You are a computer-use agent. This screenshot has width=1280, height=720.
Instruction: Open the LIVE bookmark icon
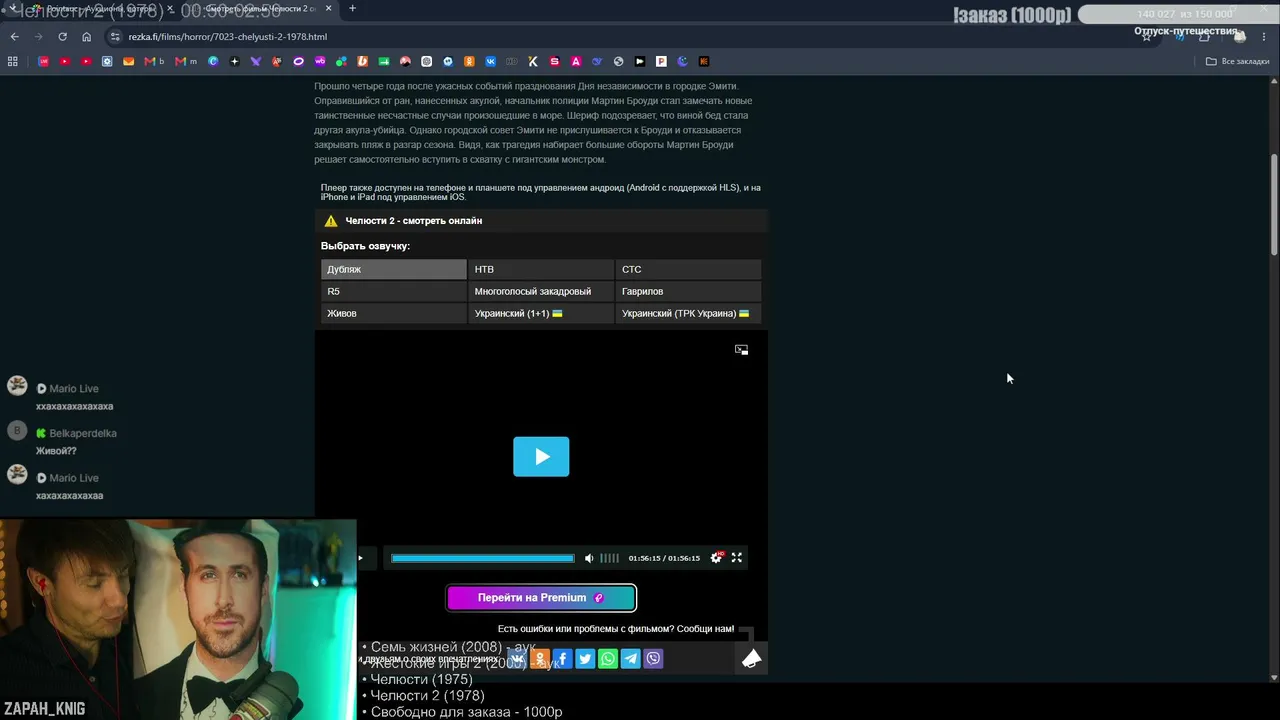(43, 62)
